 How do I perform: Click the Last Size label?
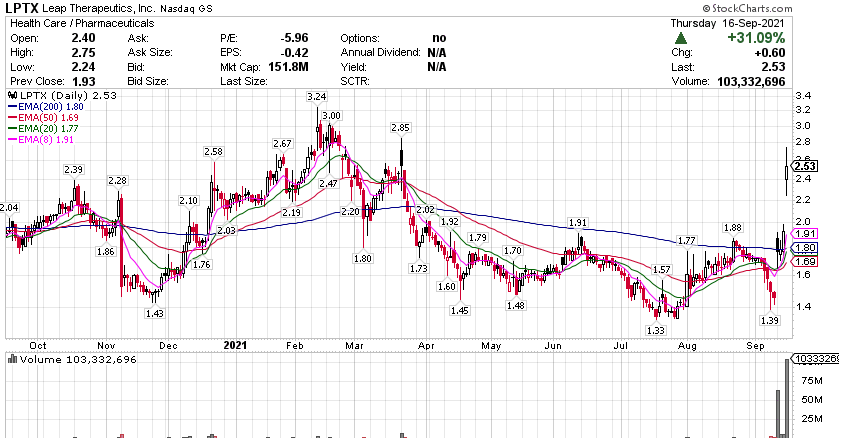click(x=244, y=81)
